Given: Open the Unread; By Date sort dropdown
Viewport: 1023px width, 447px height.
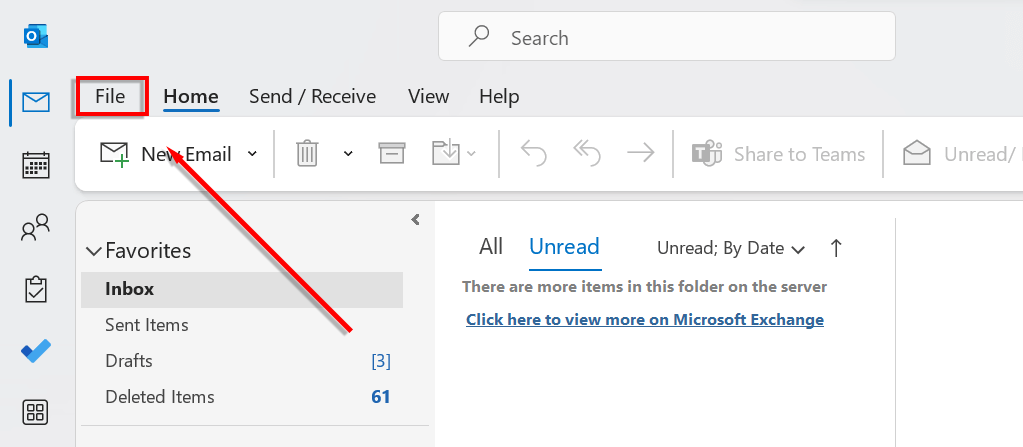Looking at the screenshot, I should (x=731, y=248).
